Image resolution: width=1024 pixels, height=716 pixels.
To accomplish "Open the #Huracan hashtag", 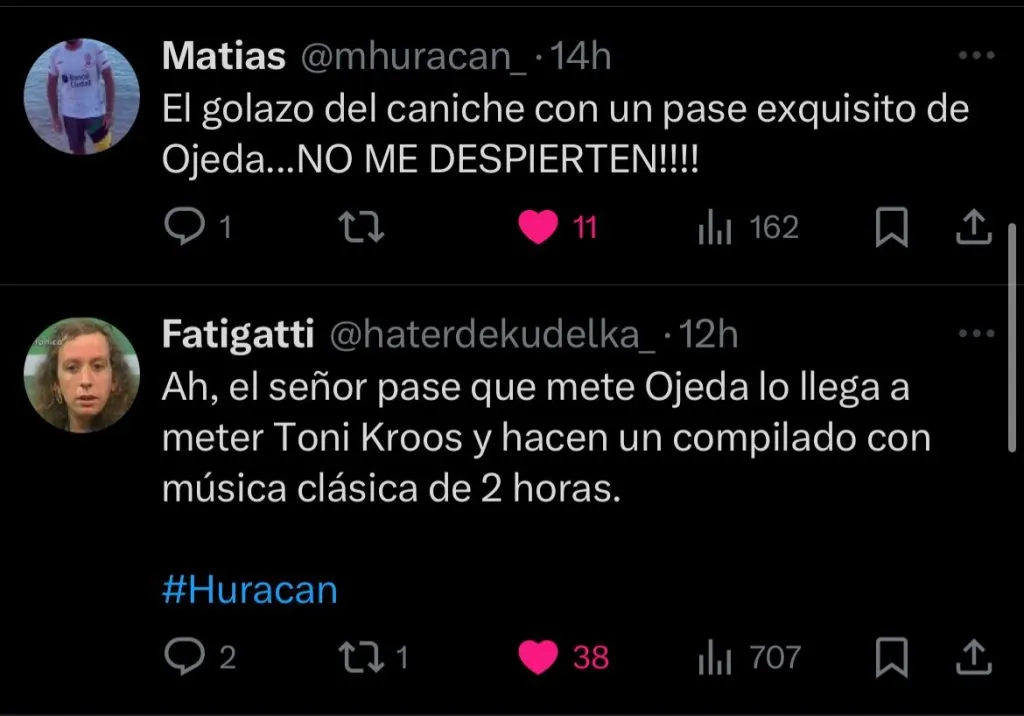I will point(249,590).
